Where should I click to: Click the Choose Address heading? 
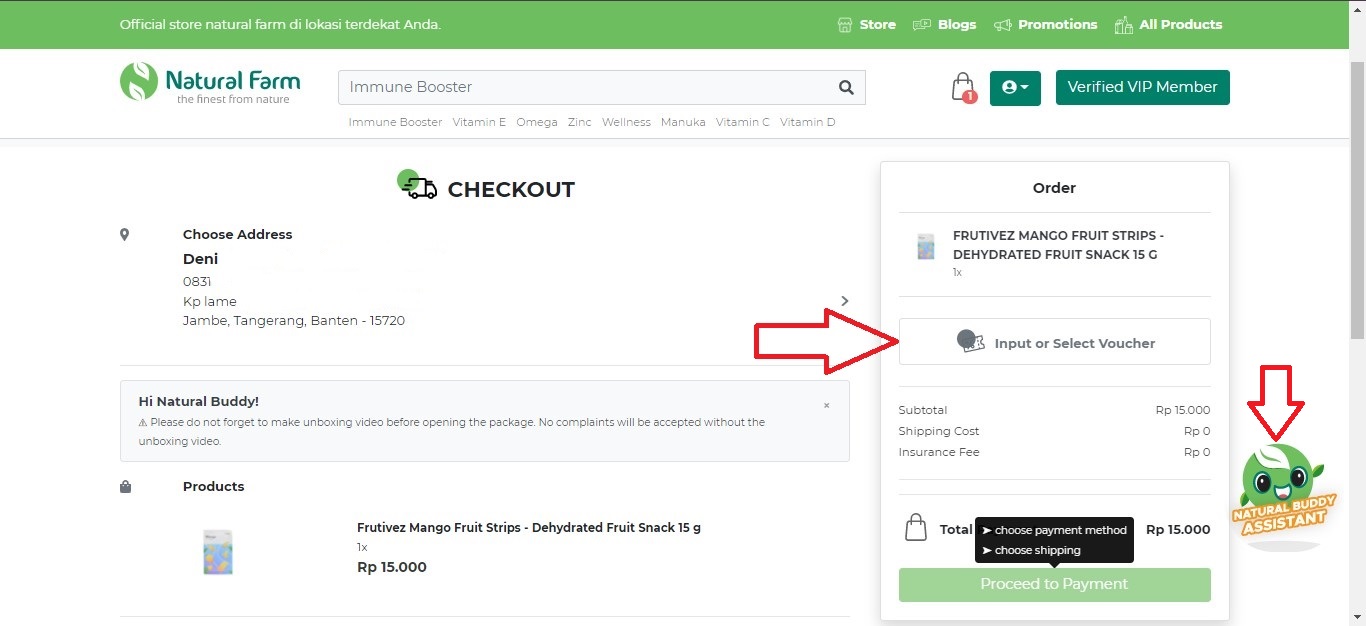tap(238, 234)
